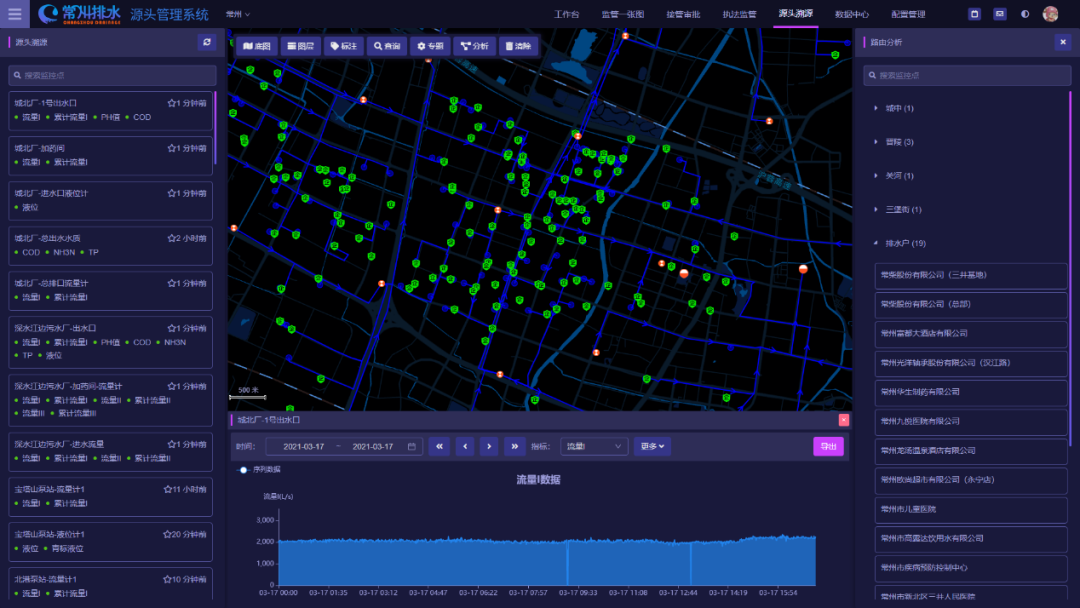This screenshot has width=1080, height=608.
Task: Refresh the 源头溯源 list panel
Action: [x=207, y=42]
